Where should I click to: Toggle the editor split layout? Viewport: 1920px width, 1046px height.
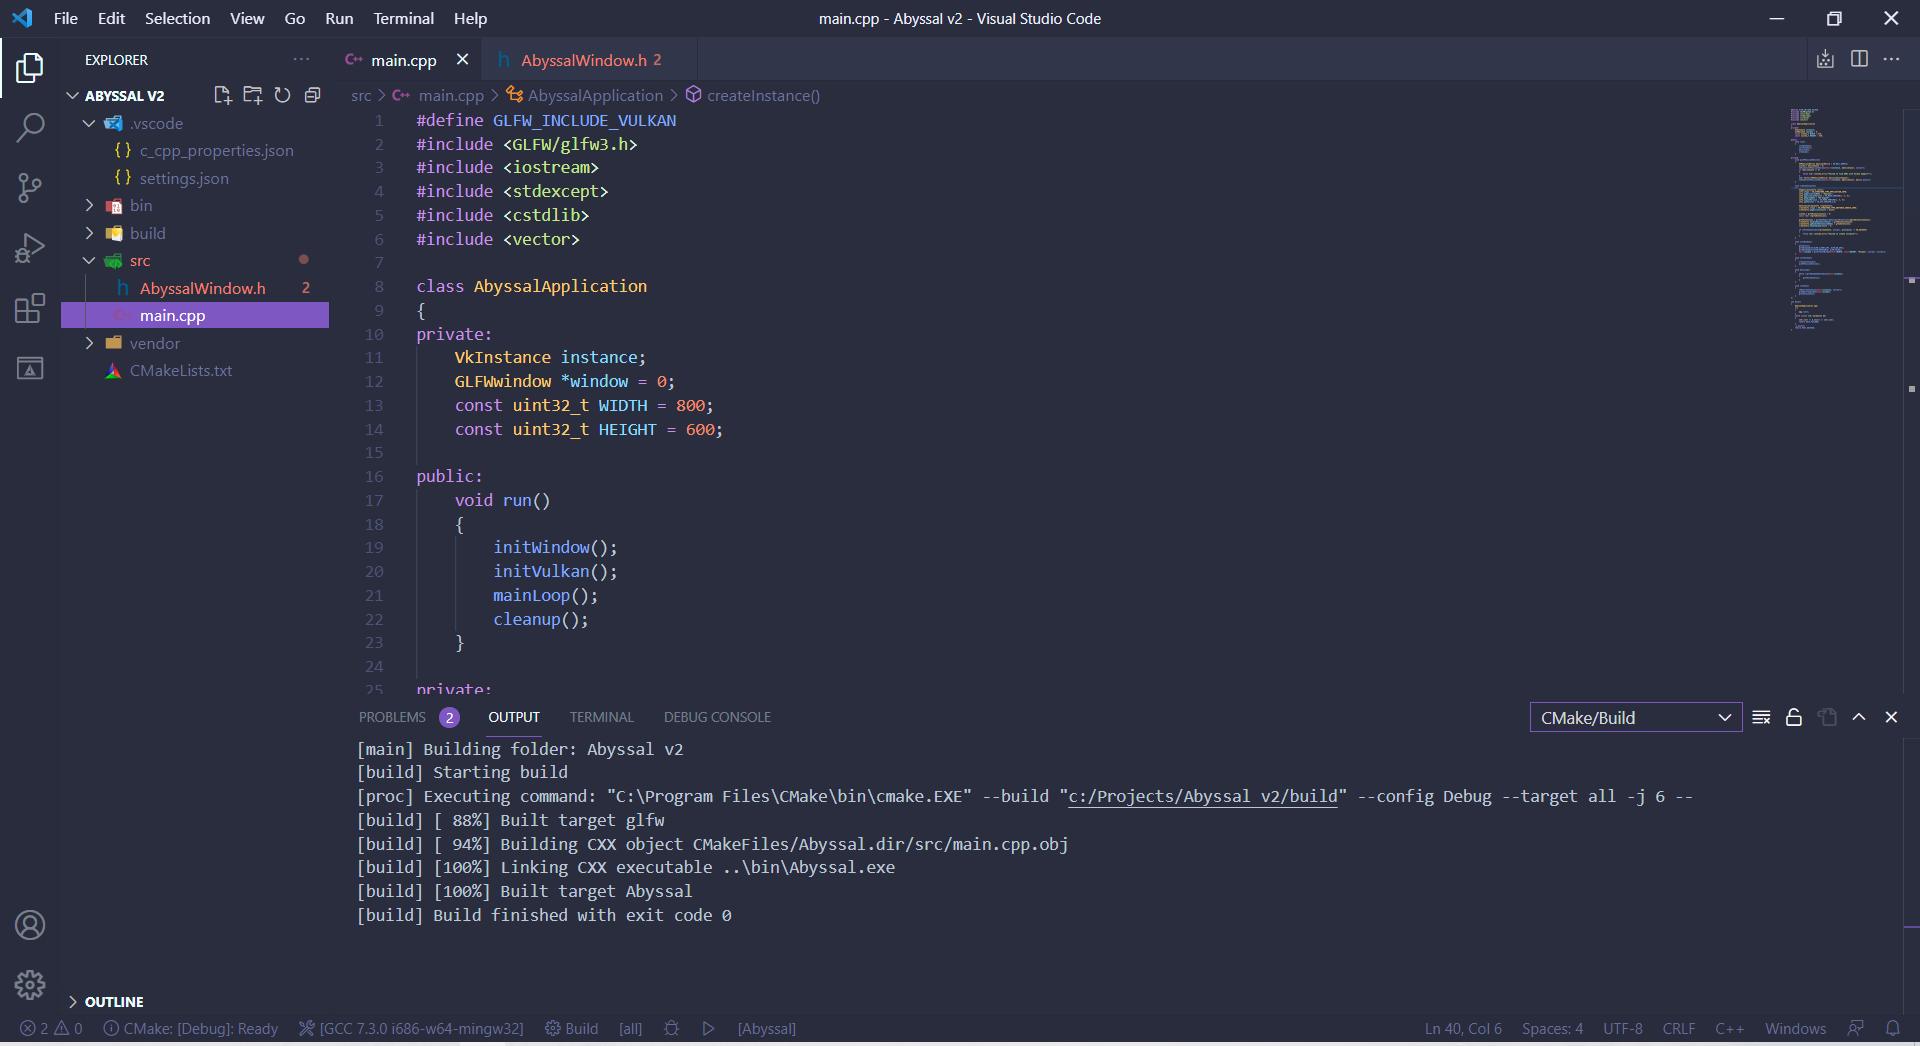click(1859, 59)
